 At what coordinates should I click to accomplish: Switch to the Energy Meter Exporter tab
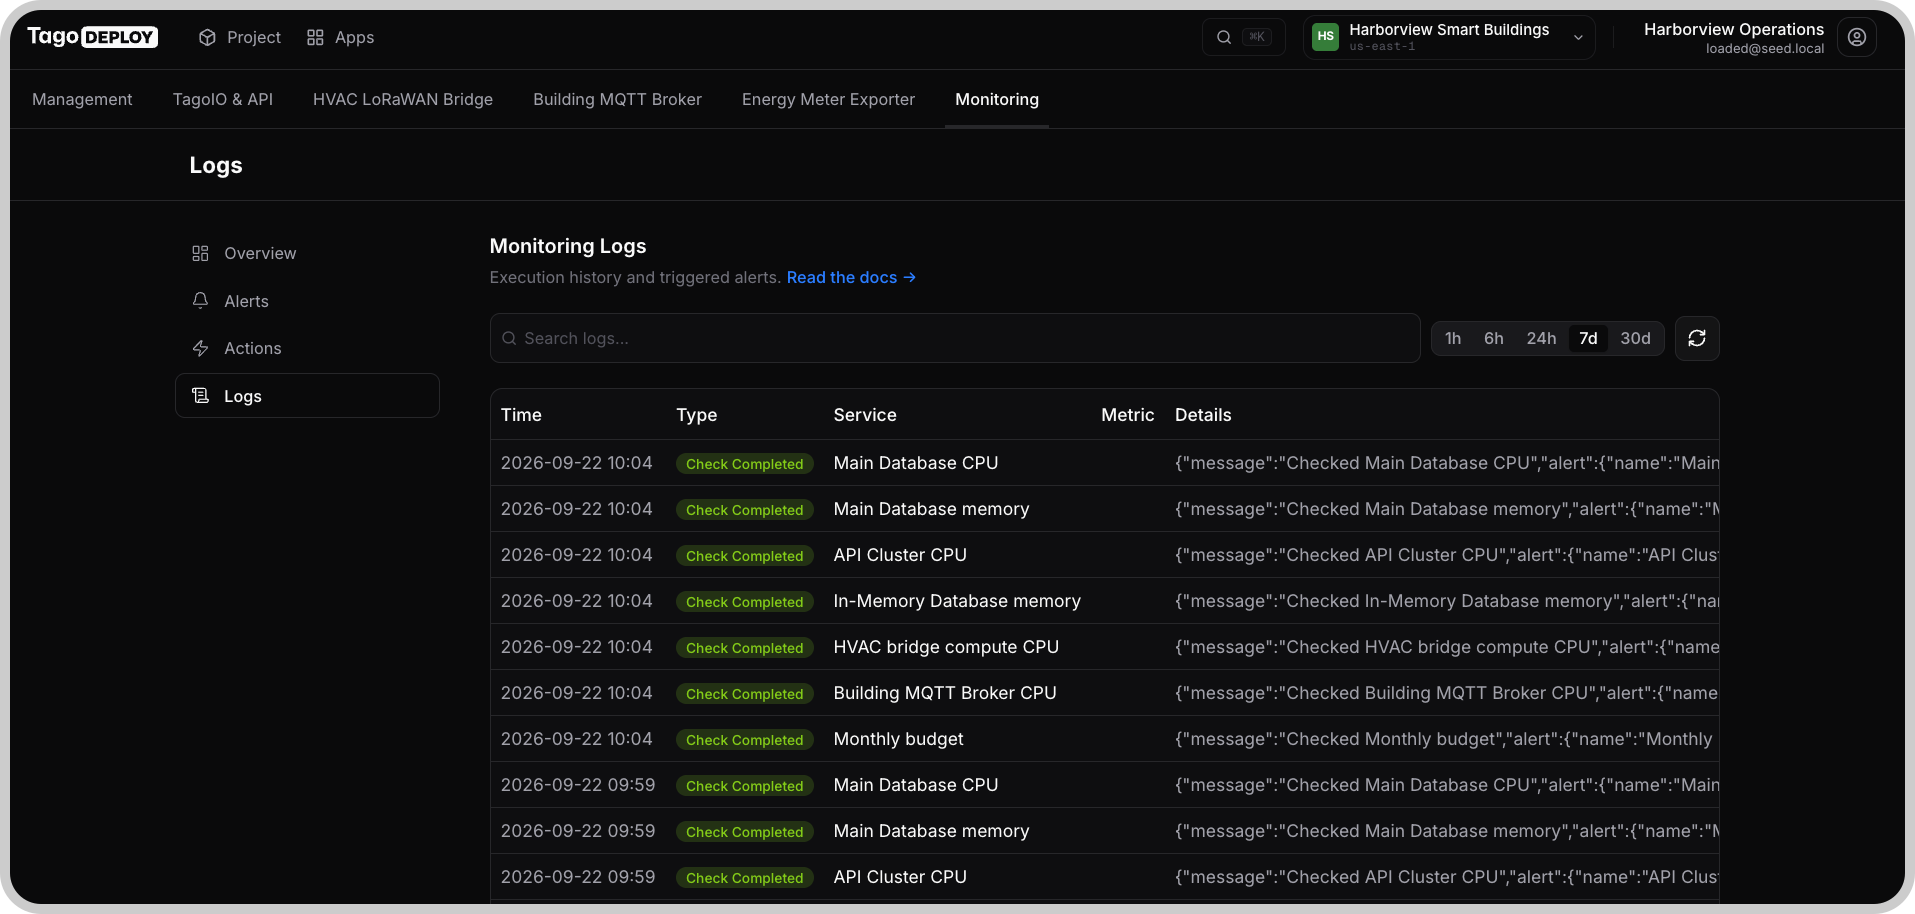click(x=828, y=99)
